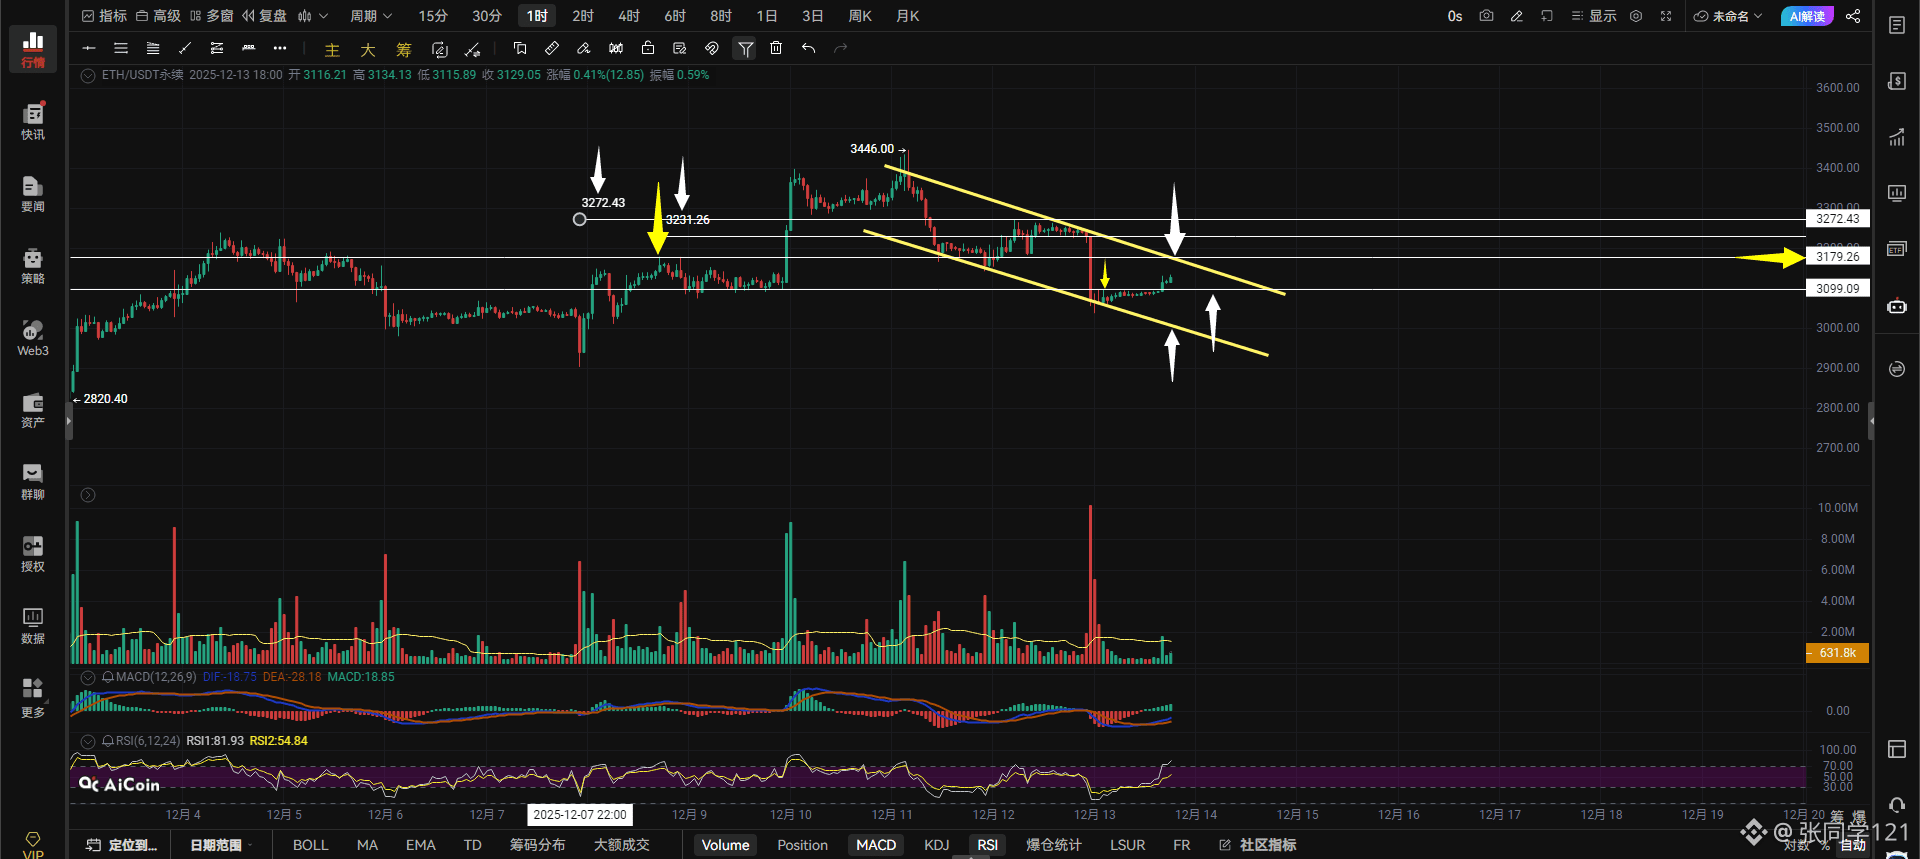This screenshot has width=1920, height=859.
Task: Click the 定位到 locate button
Action: [123, 845]
